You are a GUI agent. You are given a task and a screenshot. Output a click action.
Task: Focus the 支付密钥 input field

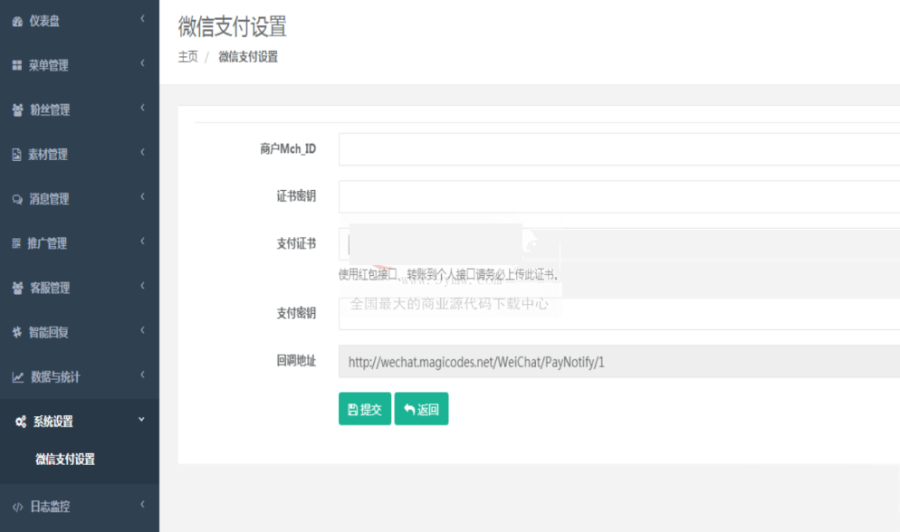click(x=619, y=313)
